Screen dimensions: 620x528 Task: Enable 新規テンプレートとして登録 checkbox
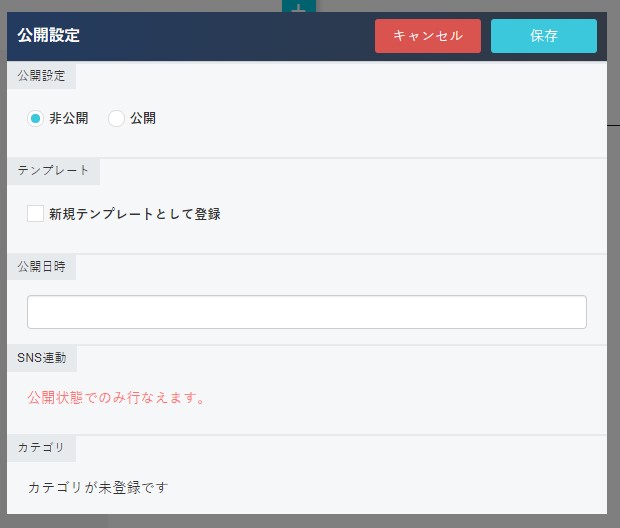(35, 214)
